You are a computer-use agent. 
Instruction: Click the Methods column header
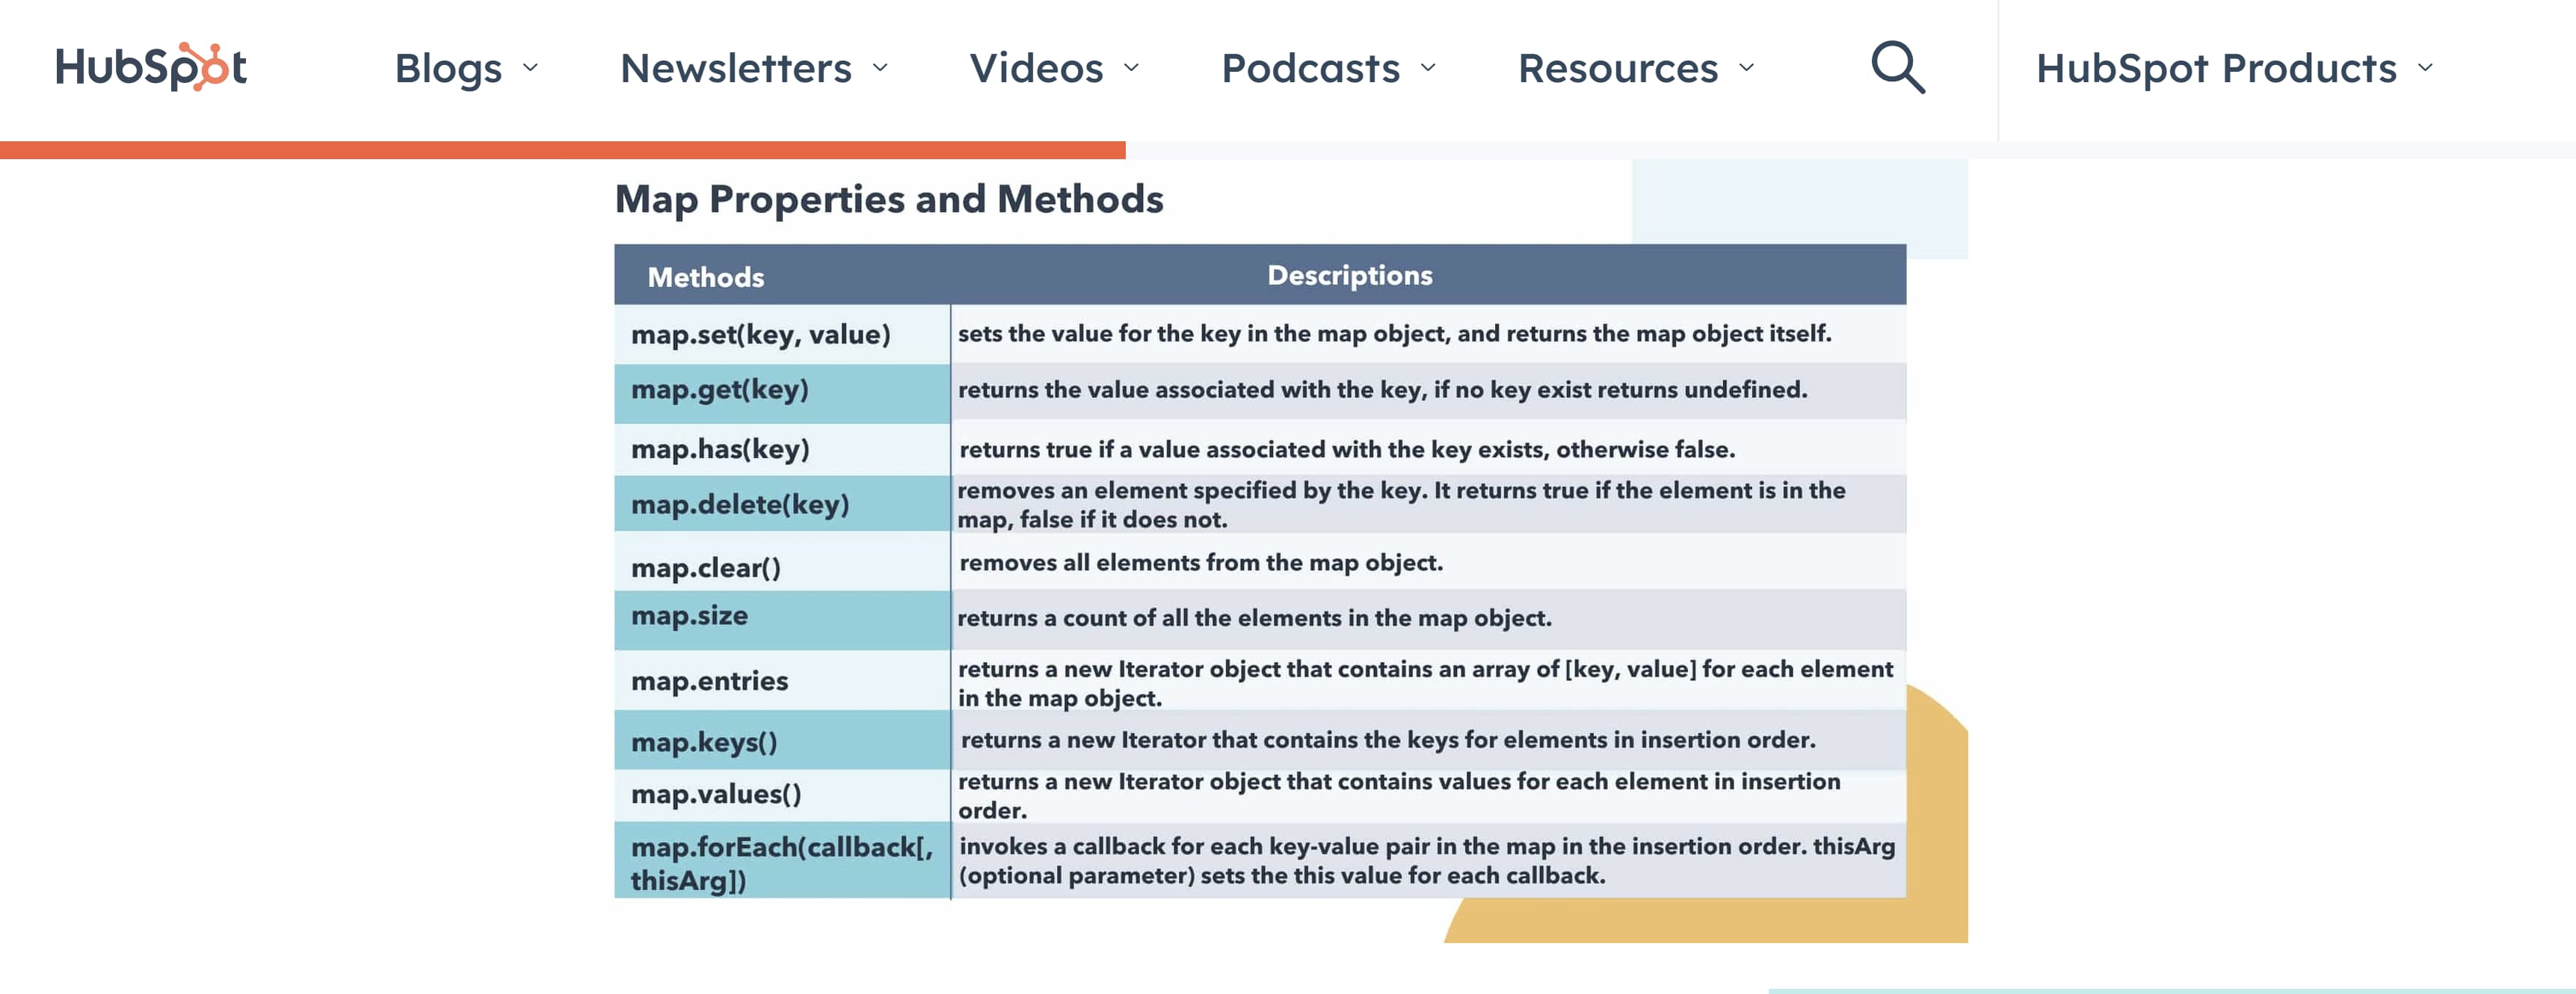pos(705,277)
